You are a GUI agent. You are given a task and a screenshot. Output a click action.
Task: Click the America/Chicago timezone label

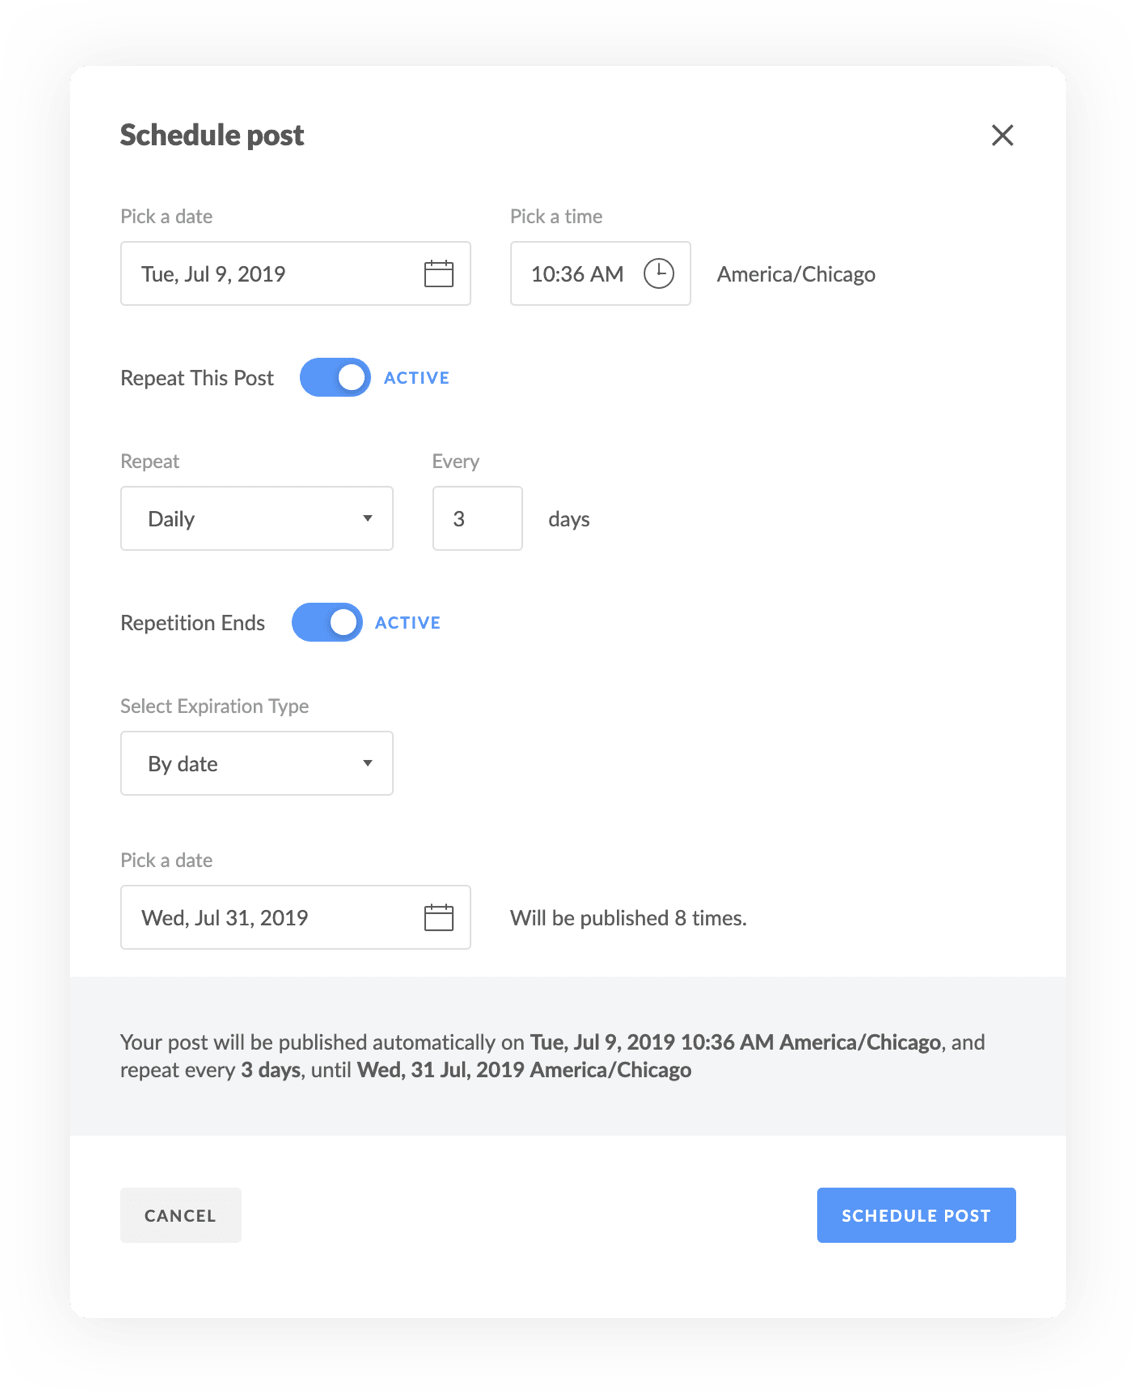point(796,274)
